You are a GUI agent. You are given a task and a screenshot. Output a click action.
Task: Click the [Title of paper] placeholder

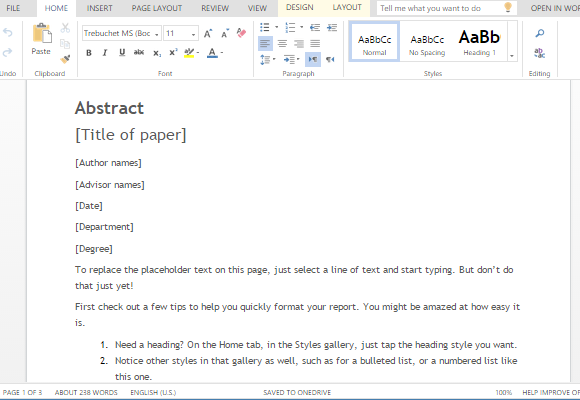(x=131, y=135)
